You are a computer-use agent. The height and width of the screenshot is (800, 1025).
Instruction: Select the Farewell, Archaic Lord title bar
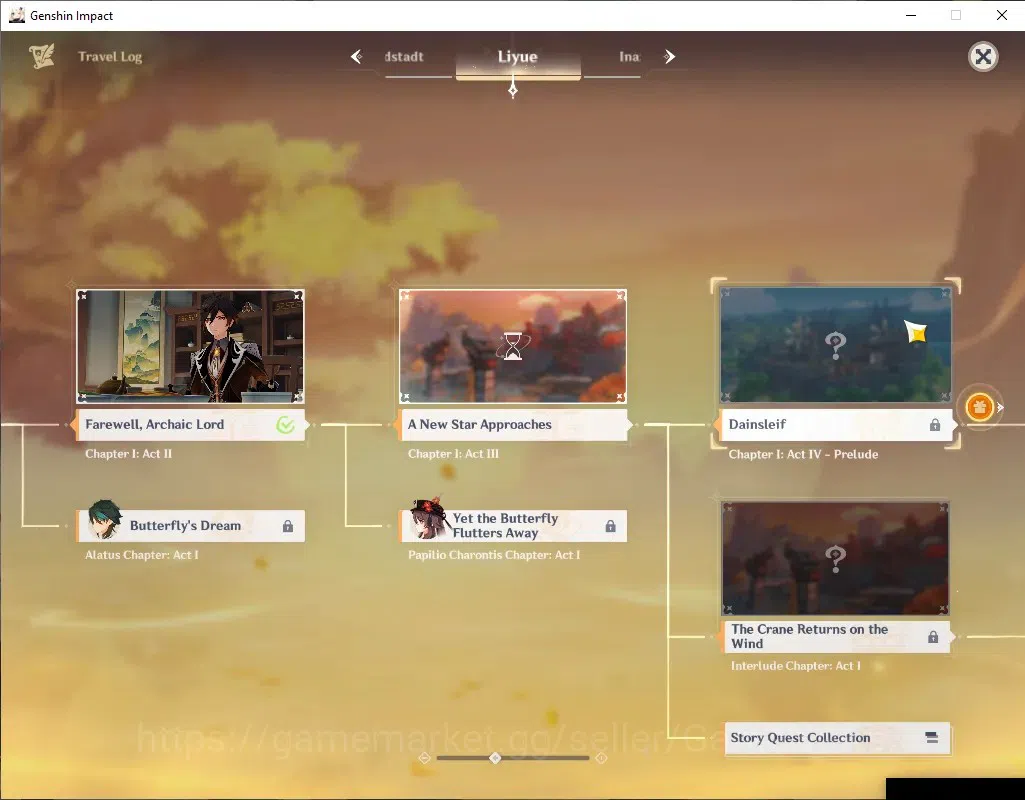point(190,425)
